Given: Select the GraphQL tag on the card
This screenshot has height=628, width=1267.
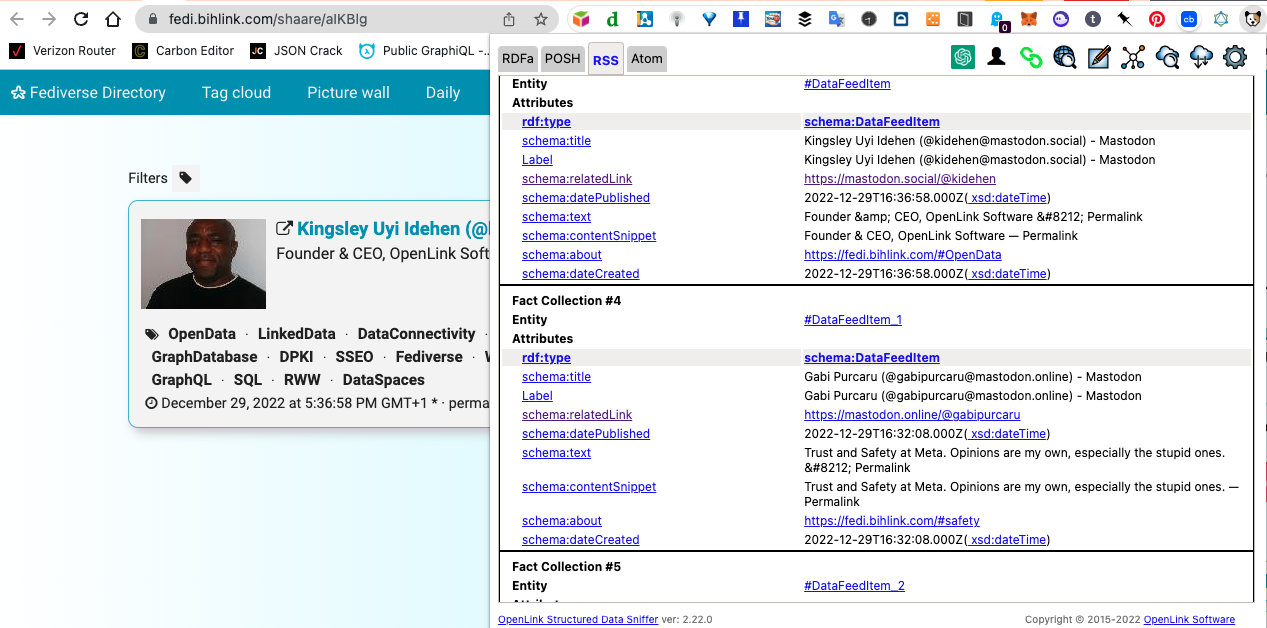Looking at the screenshot, I should (x=182, y=380).
